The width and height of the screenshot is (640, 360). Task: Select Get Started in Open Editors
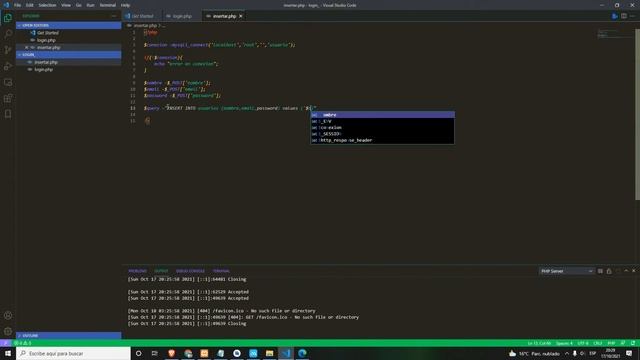[x=69, y=33]
